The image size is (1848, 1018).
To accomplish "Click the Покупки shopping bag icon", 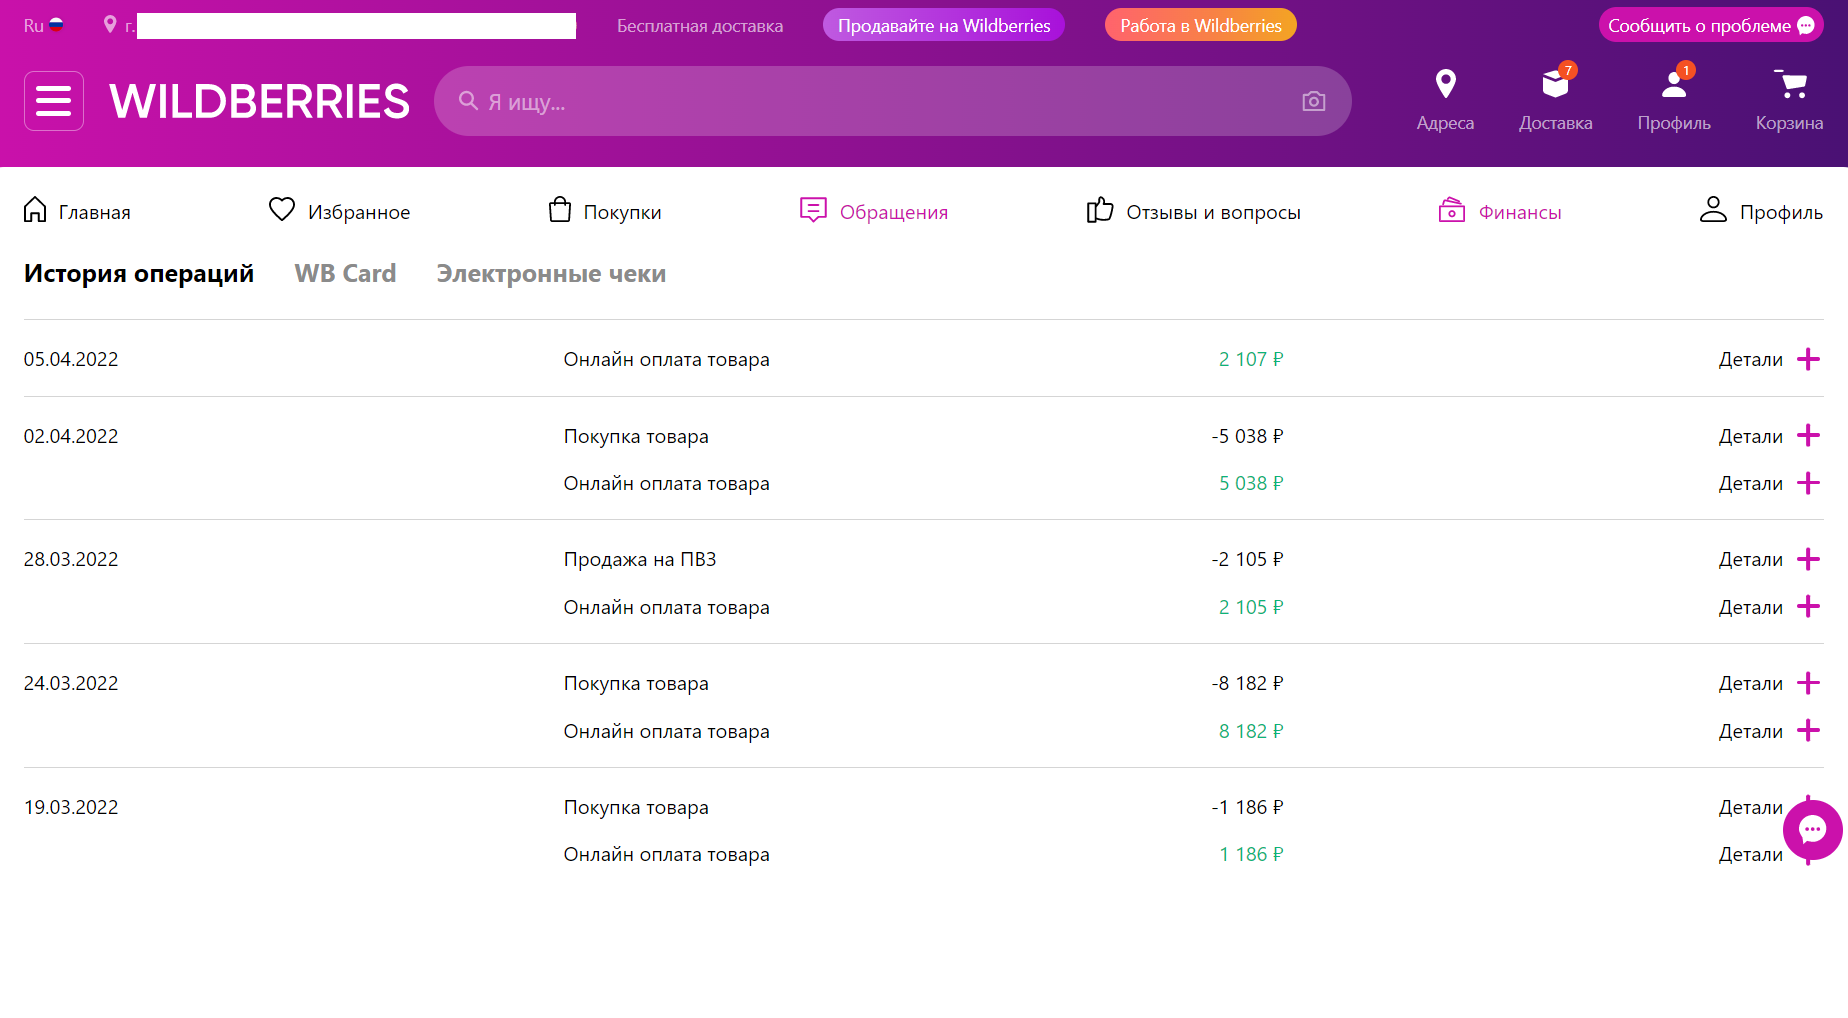I will pyautogui.click(x=560, y=210).
